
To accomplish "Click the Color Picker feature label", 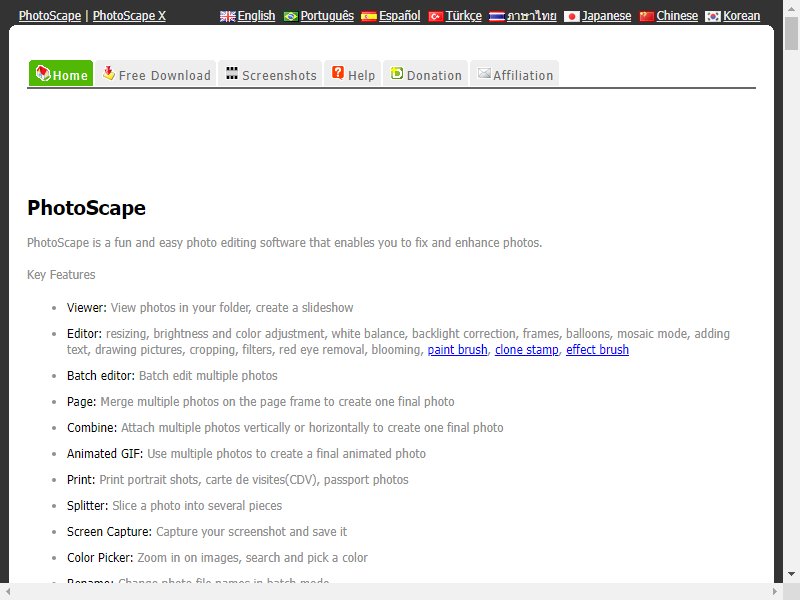I will point(100,558).
